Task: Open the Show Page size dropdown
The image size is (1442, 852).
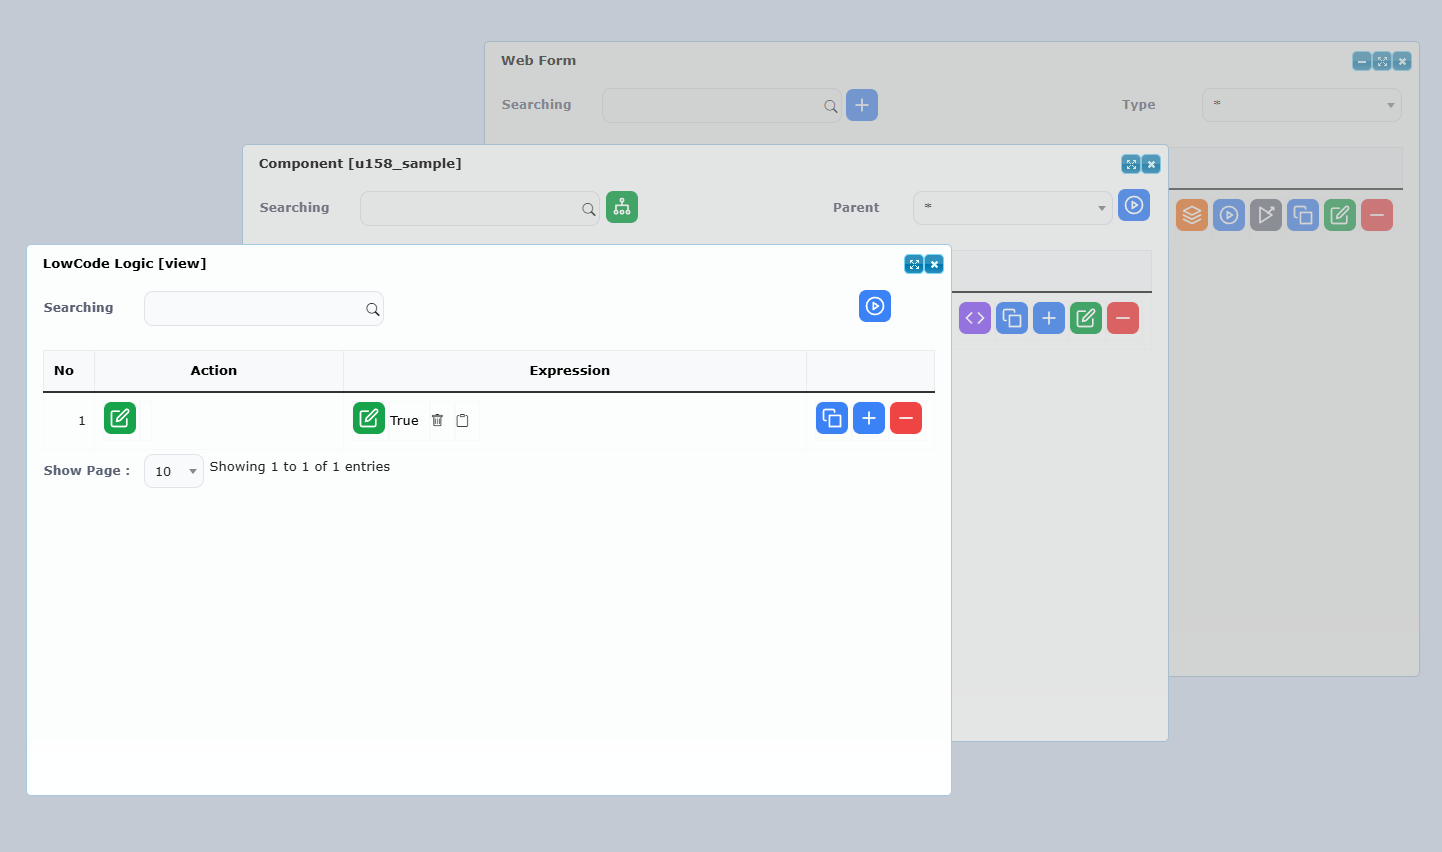Action: (174, 471)
